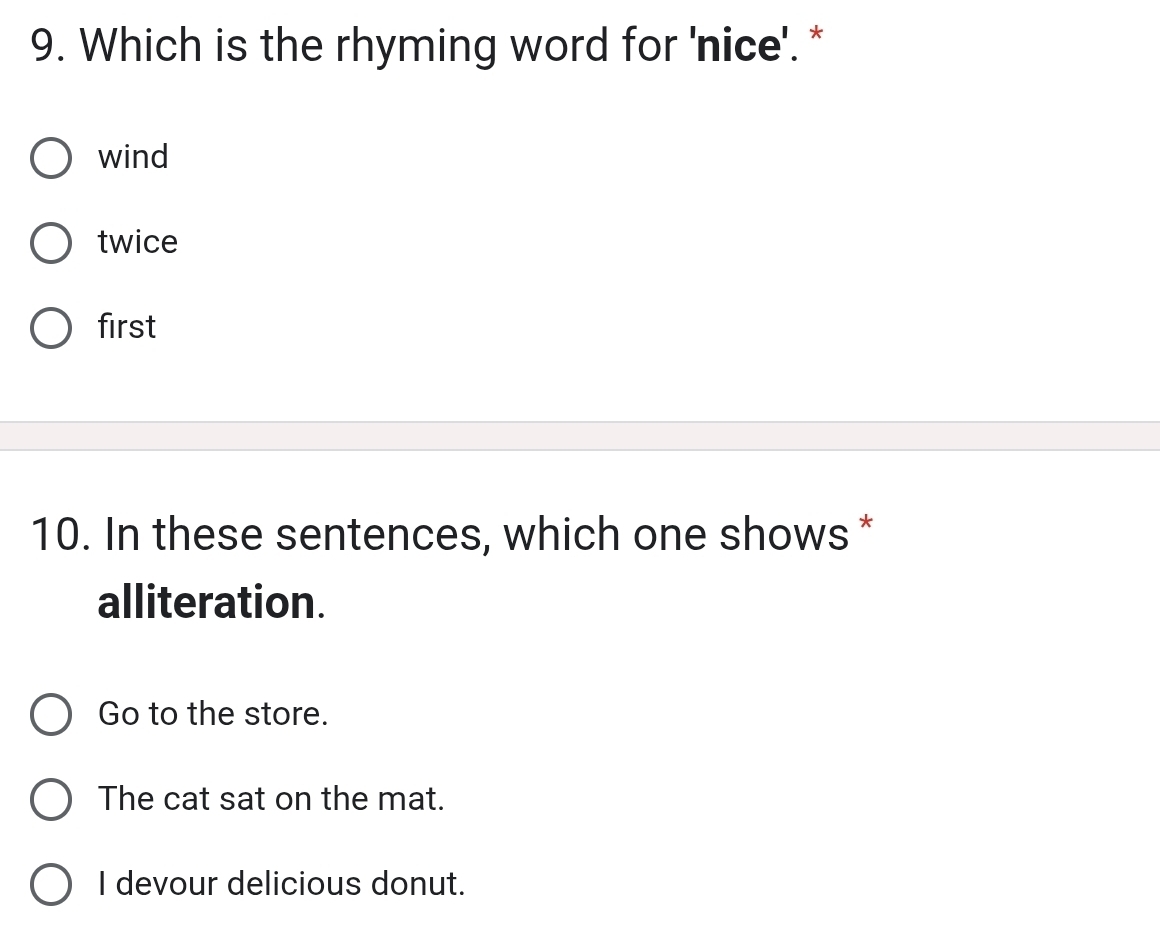Click the bold word 'nice' in question 9
Screen dimensions: 1160x948
coord(738,46)
